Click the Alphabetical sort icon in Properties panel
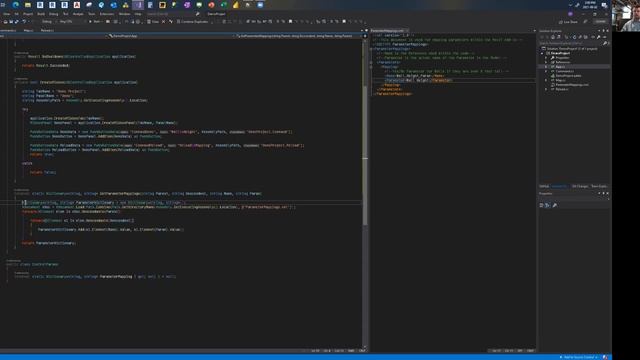This screenshot has height=360, width=640. click(547, 205)
